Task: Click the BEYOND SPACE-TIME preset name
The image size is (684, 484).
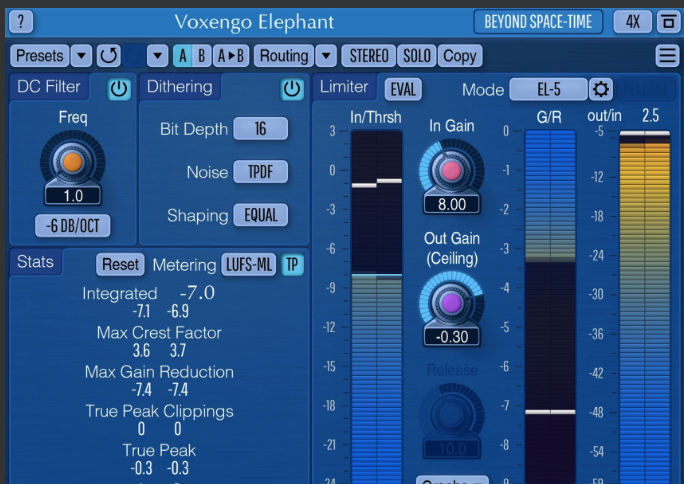Action: (538, 21)
